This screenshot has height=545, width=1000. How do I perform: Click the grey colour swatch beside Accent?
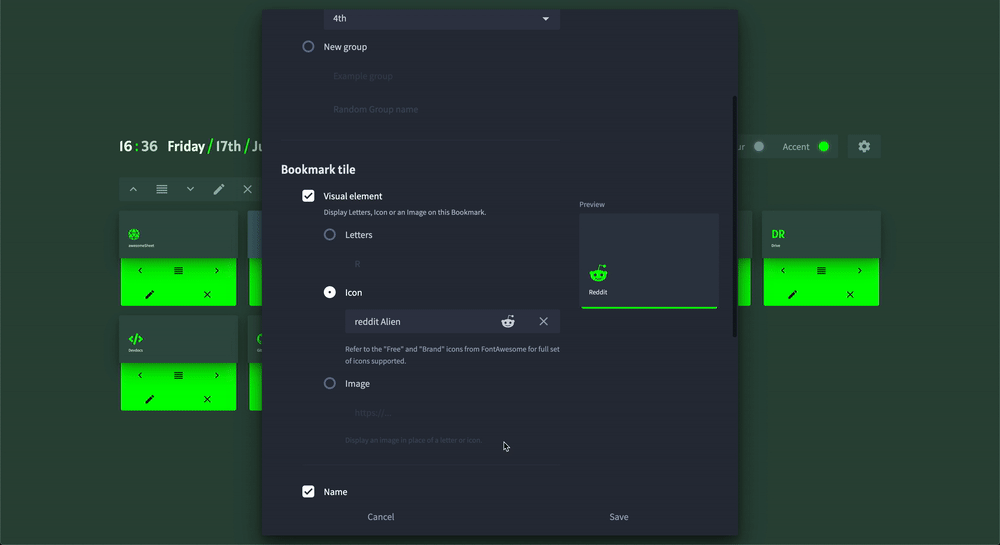pos(759,147)
